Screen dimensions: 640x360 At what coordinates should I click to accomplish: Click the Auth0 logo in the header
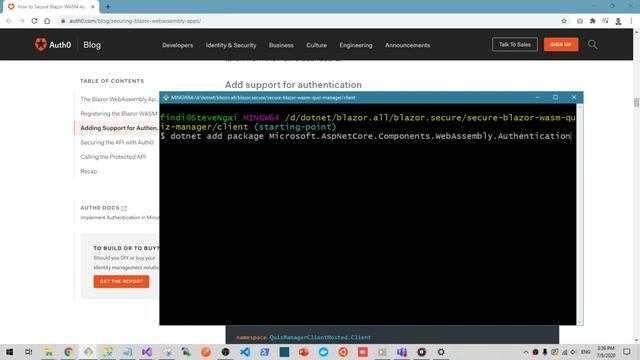53,44
